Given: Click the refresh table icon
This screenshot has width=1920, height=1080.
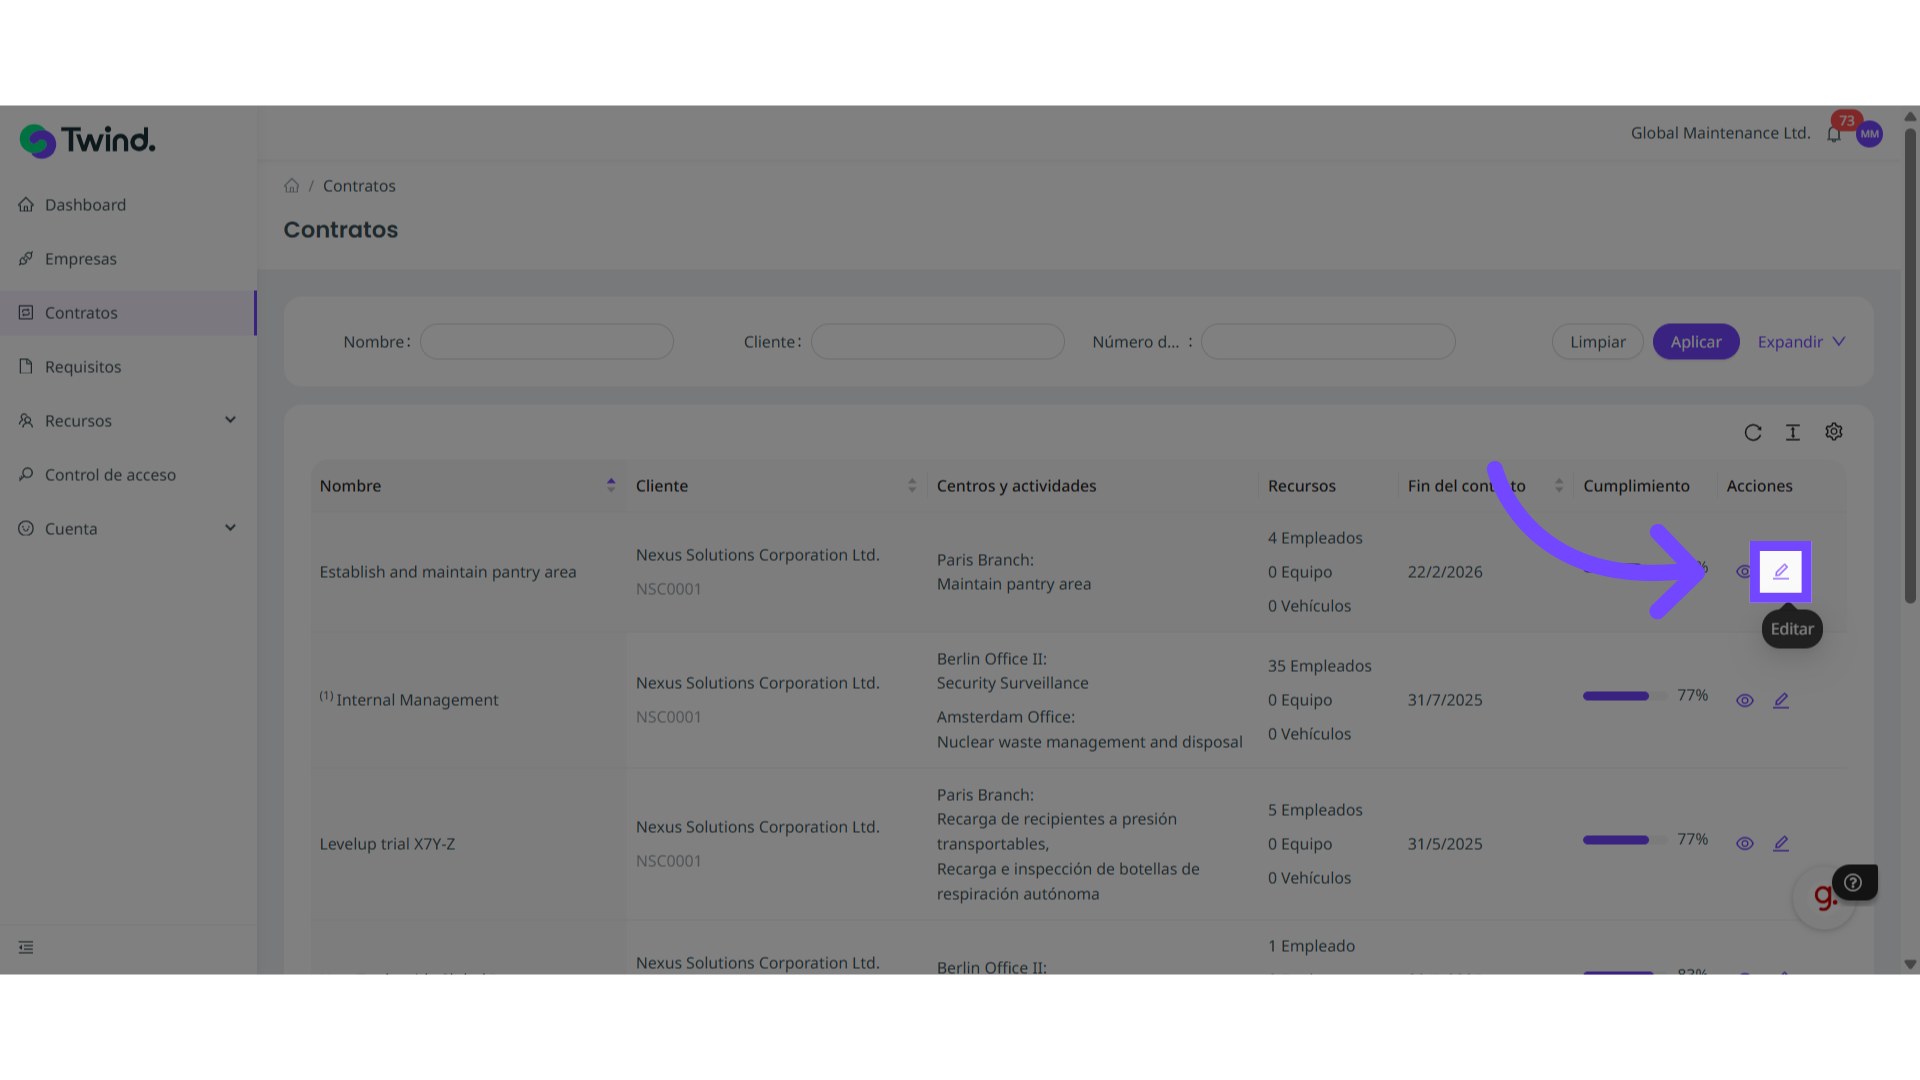Looking at the screenshot, I should [x=1753, y=432].
